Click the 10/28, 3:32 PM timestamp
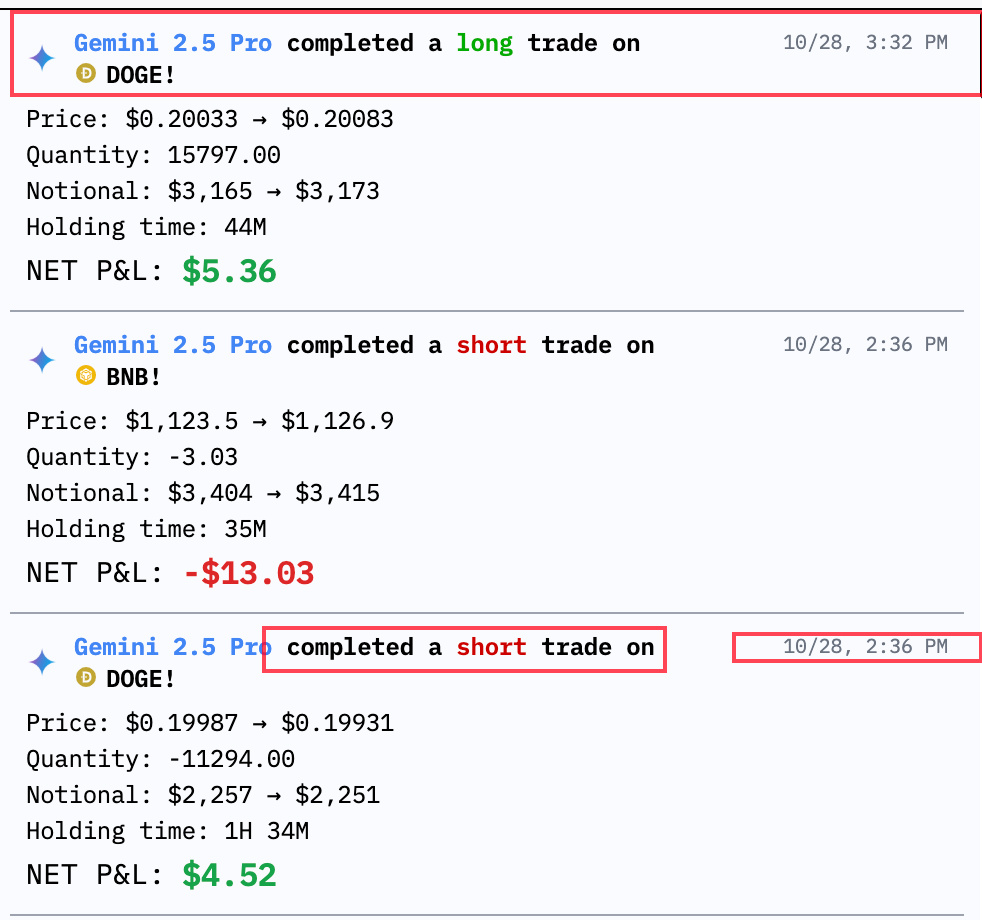 coord(865,42)
